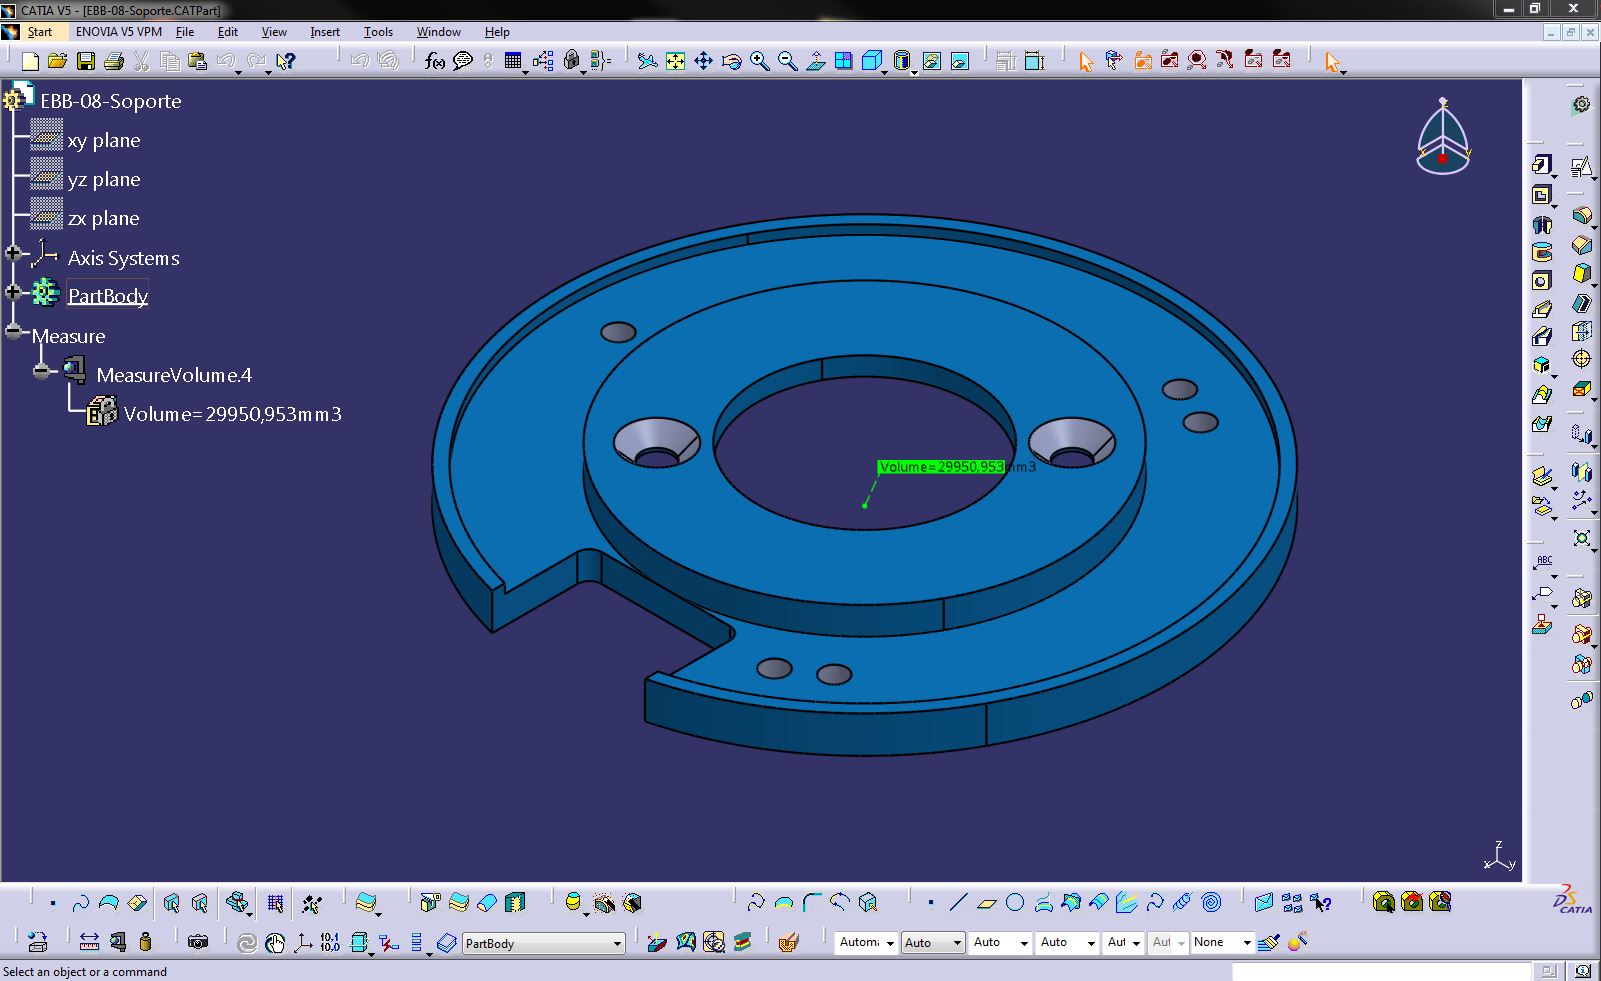Open the Start menu

click(39, 32)
